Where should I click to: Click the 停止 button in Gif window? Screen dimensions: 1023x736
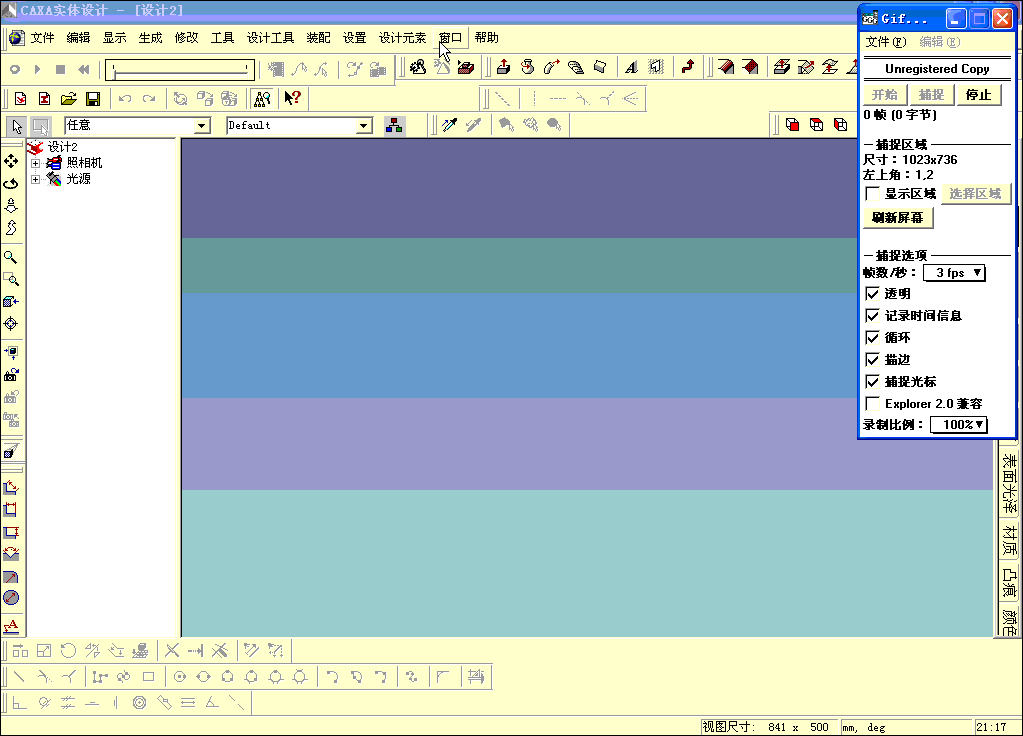click(978, 95)
